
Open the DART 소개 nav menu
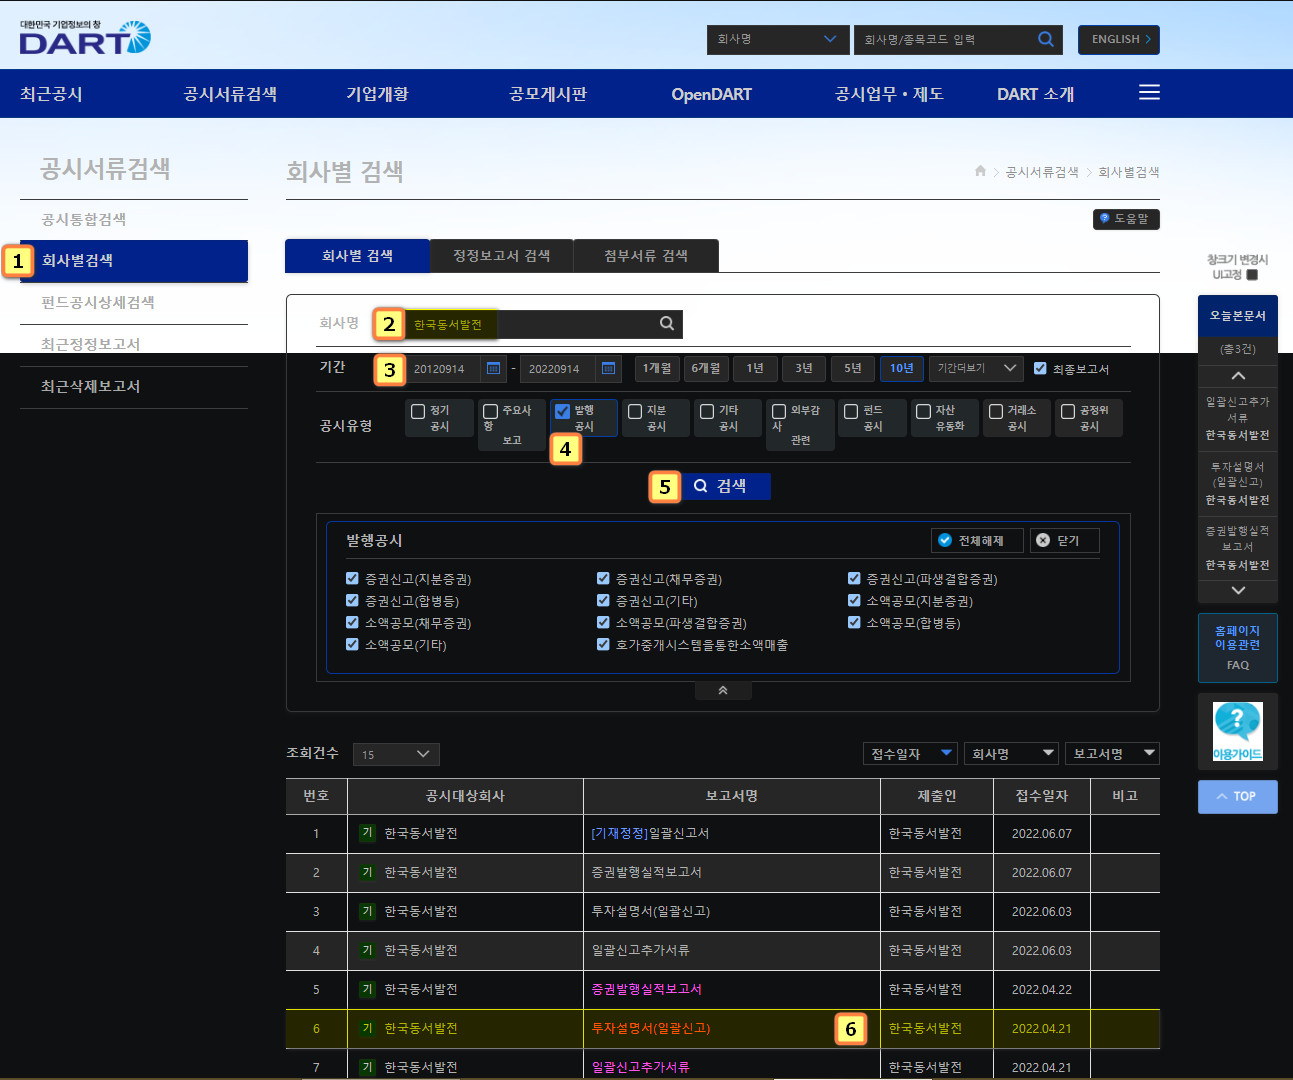click(x=1035, y=94)
